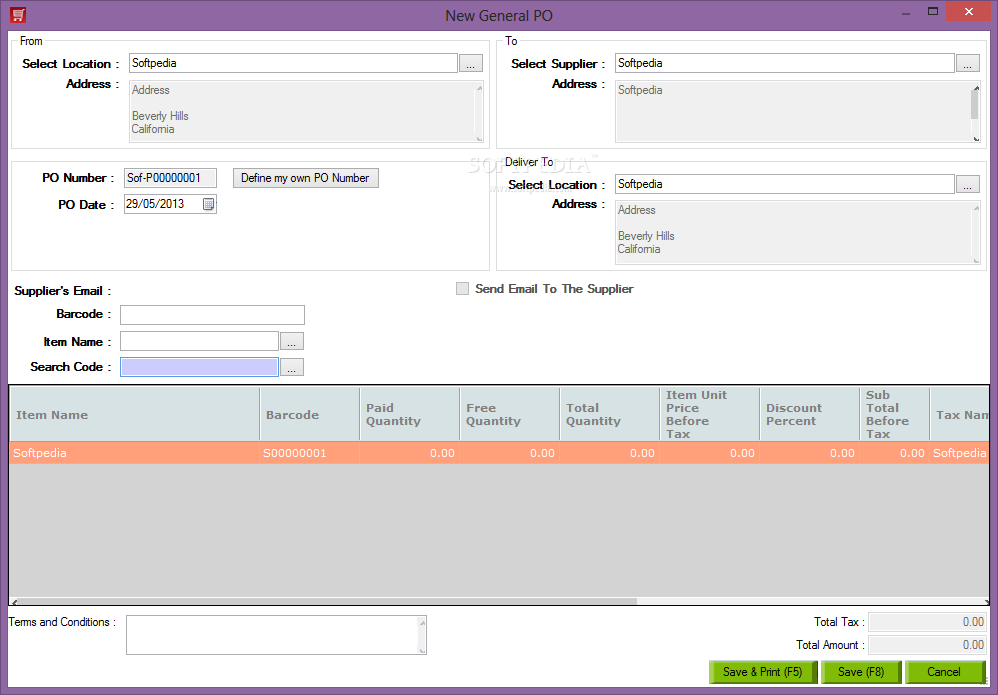Sort by Item Name column header
Image resolution: width=998 pixels, height=695 pixels.
click(134, 414)
